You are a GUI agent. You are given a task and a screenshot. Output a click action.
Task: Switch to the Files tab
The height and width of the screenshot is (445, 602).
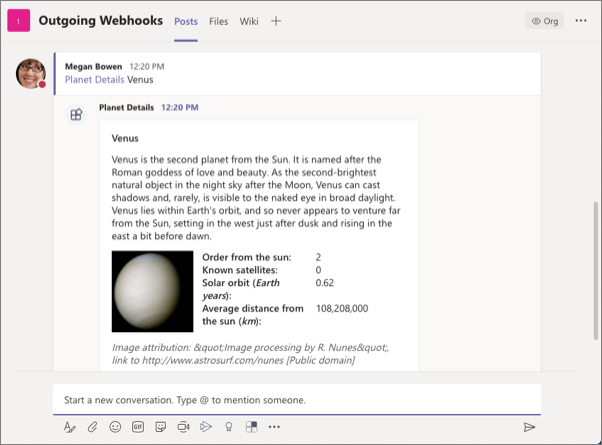[x=218, y=22]
